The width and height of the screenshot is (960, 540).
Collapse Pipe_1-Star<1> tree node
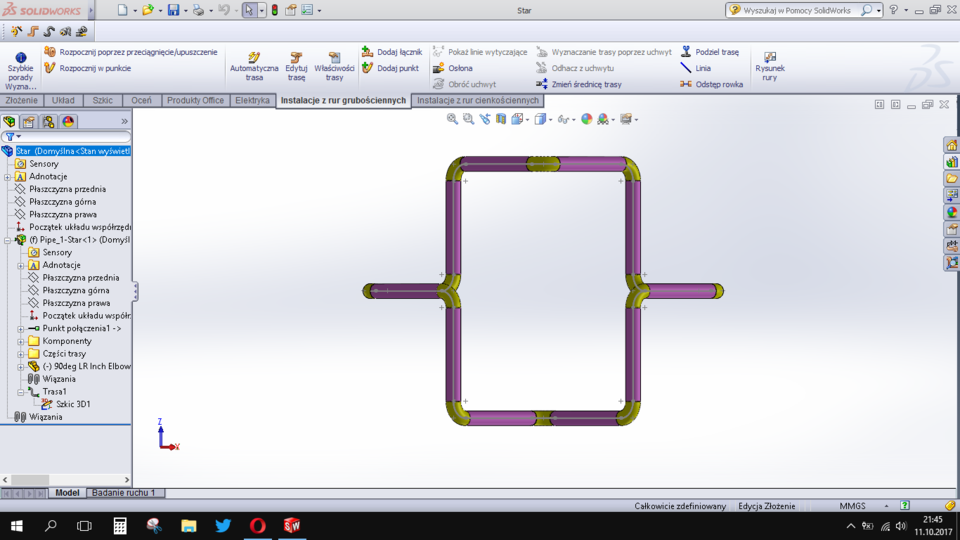pos(7,241)
